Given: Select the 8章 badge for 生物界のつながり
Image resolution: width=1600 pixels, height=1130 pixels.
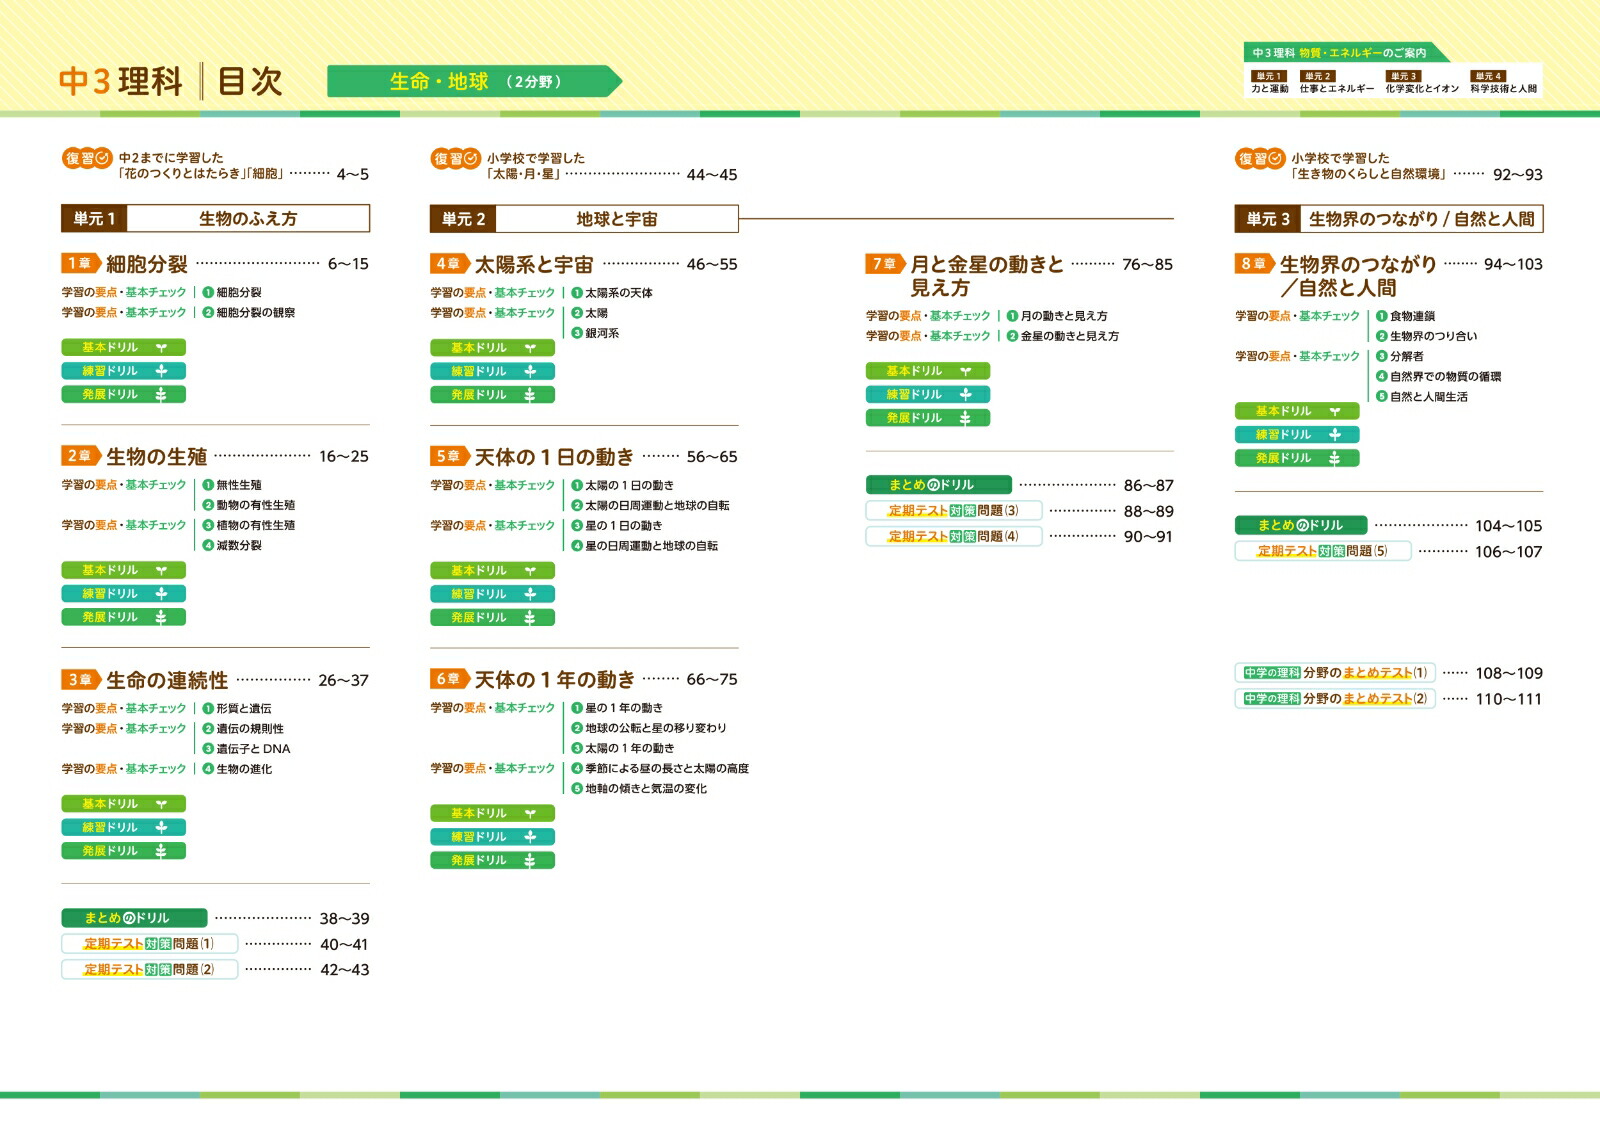Looking at the screenshot, I should [x=1254, y=264].
